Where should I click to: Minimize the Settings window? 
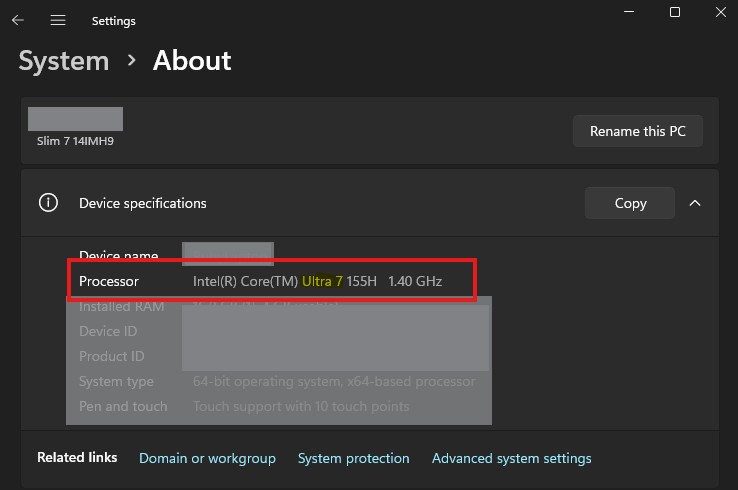[x=629, y=12]
